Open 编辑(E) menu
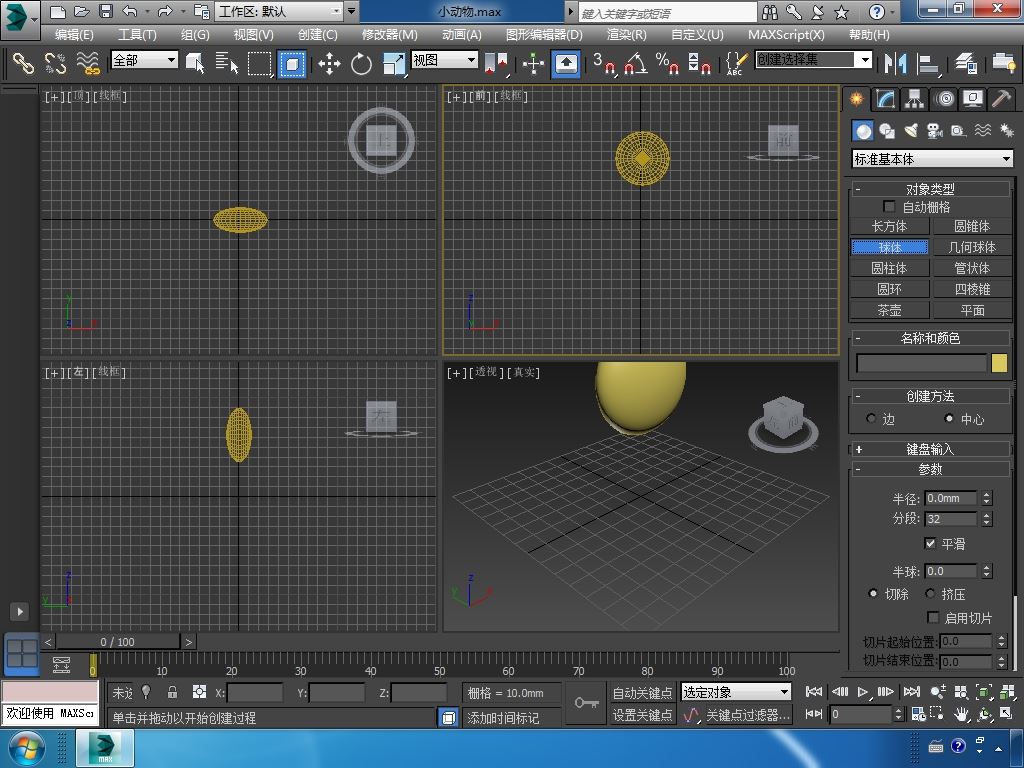Image resolution: width=1024 pixels, height=768 pixels. [x=74, y=35]
